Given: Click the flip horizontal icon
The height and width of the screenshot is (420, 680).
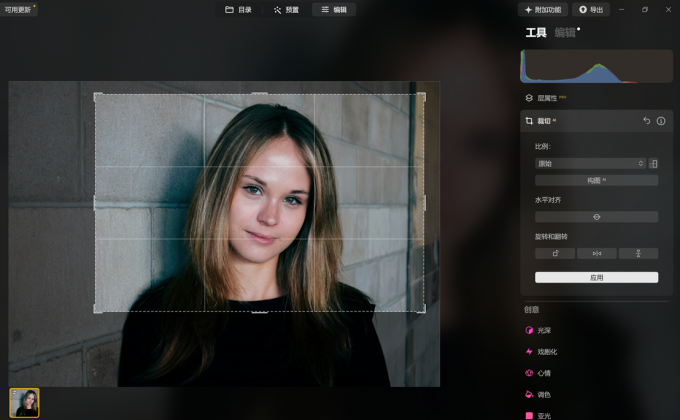Looking at the screenshot, I should point(596,253).
